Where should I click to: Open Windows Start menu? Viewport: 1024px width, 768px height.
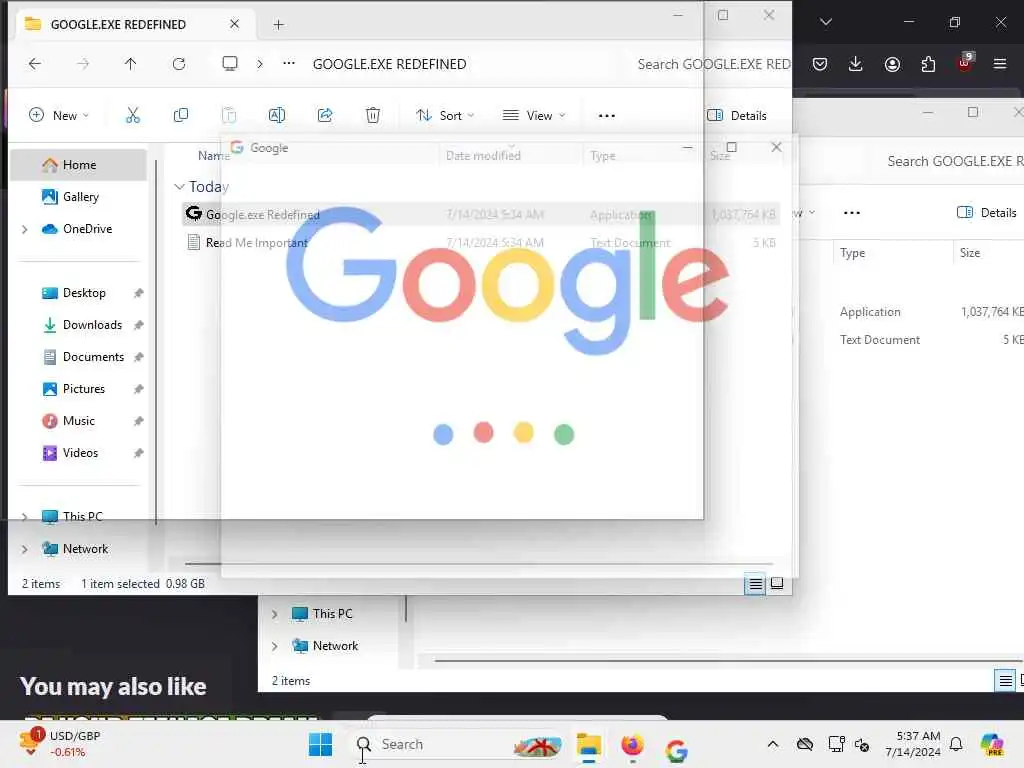[x=320, y=744]
